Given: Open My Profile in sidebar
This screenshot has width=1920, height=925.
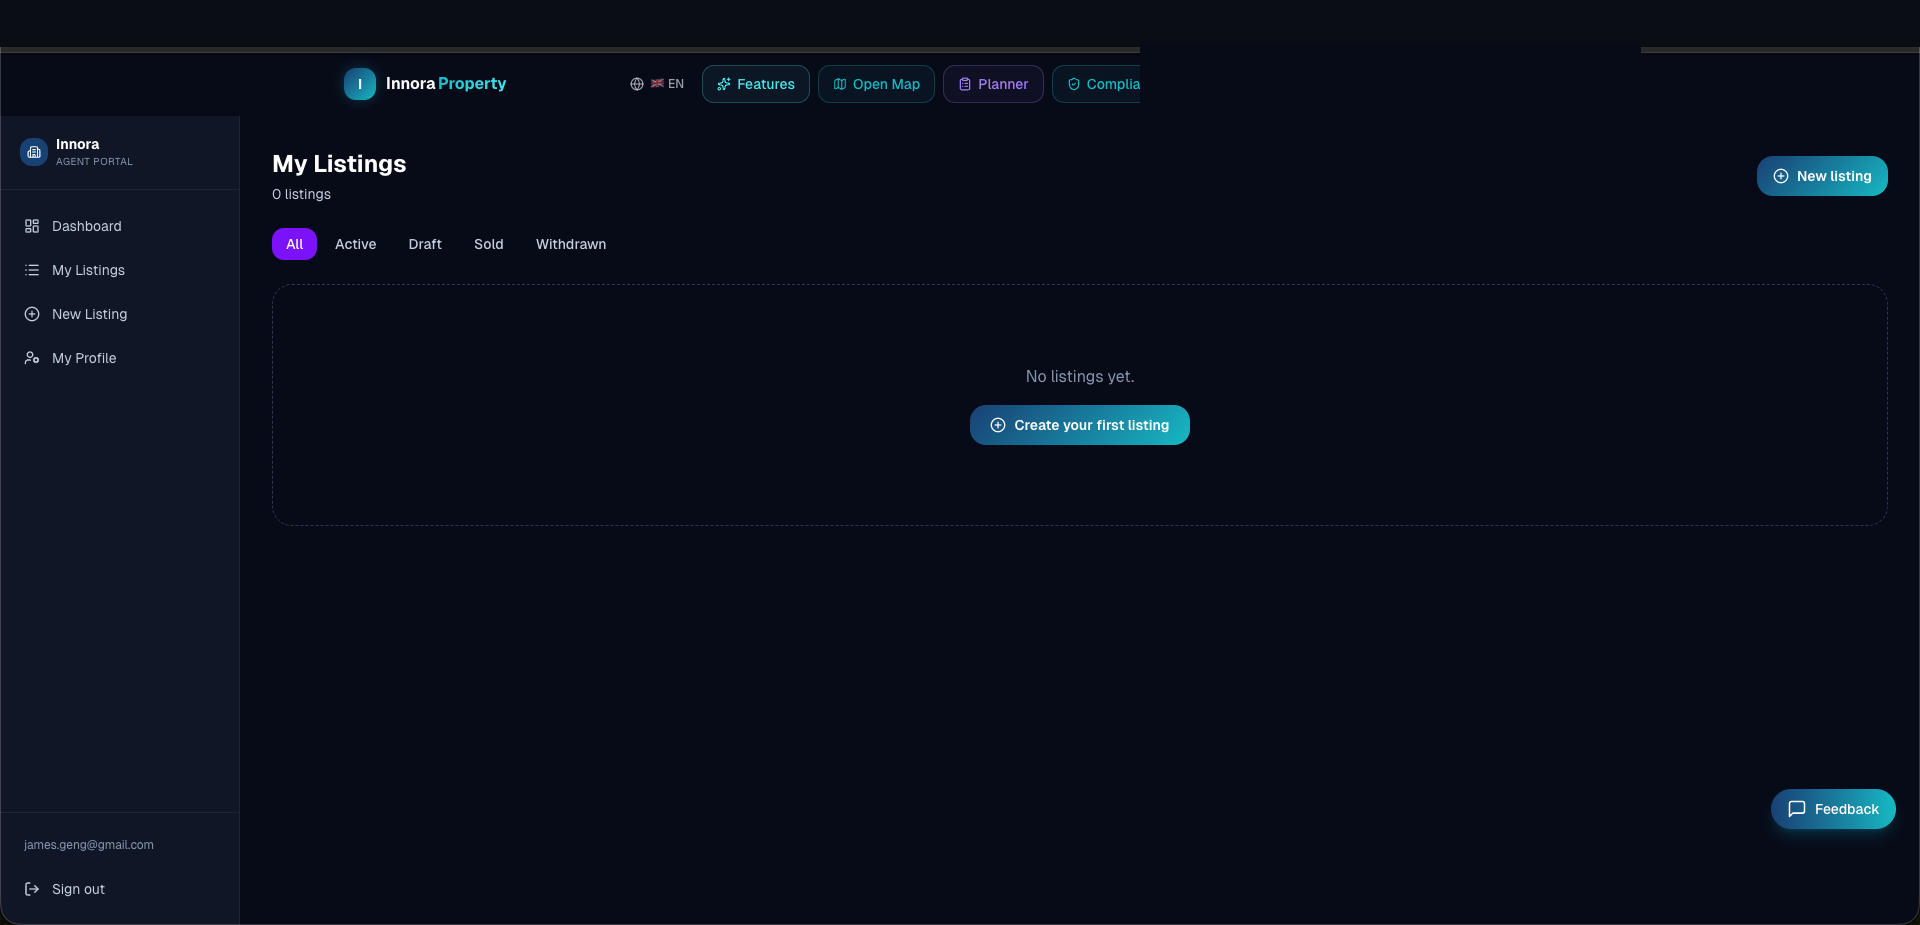Looking at the screenshot, I should 120,358.
